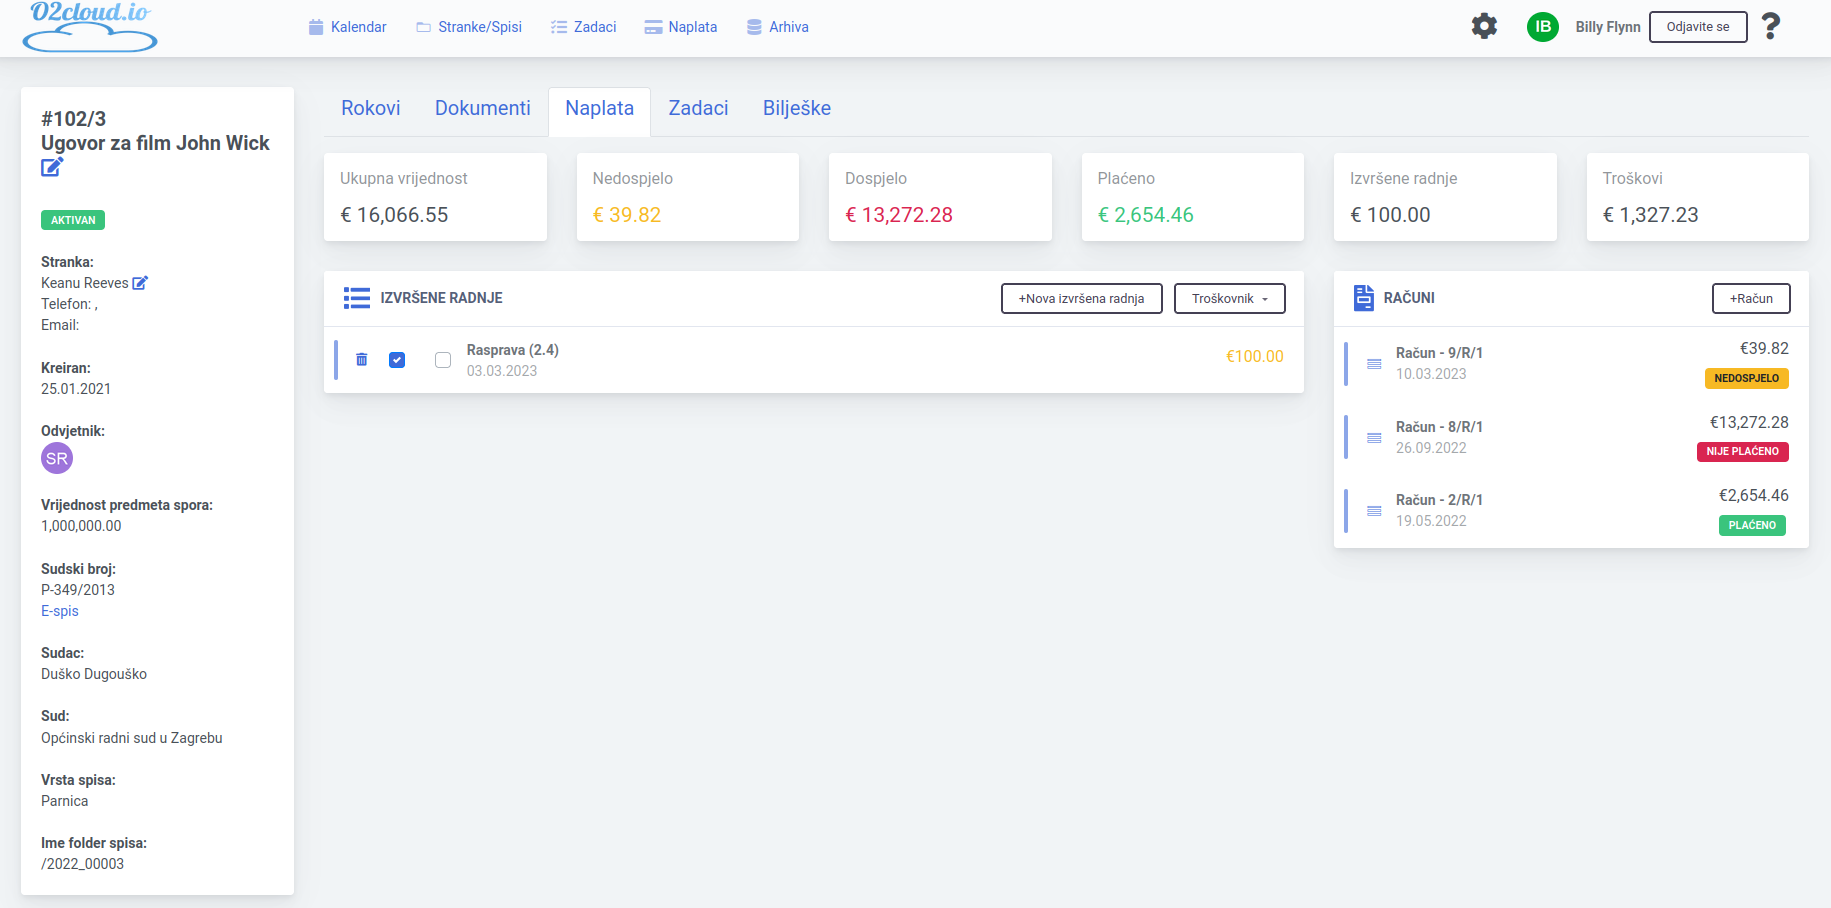Log out using Odjavite se button
This screenshot has height=908, width=1831.
coord(1697,27)
